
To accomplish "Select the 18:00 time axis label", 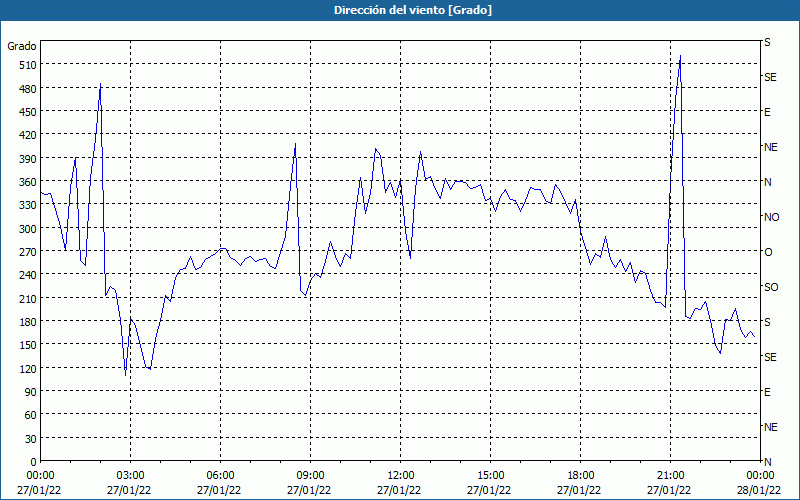I will click(x=580, y=476).
